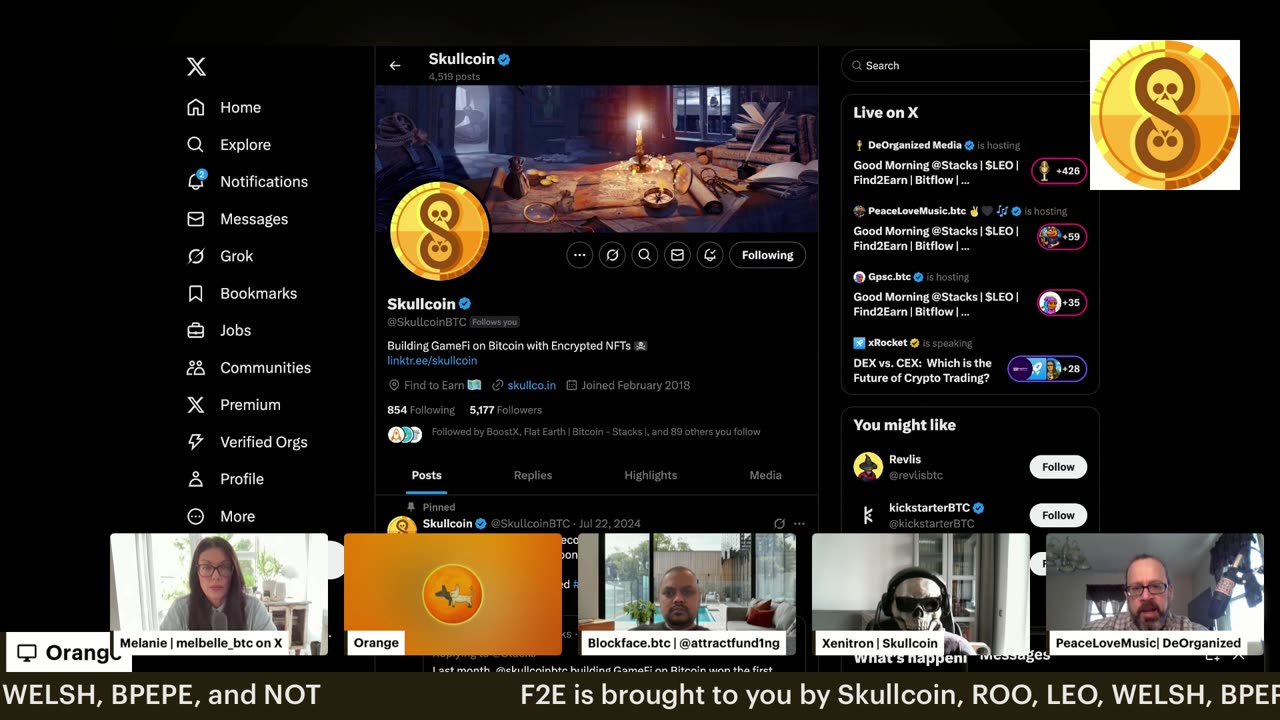Click Melanie's video tile
The width and height of the screenshot is (1280, 720).
tap(219, 594)
